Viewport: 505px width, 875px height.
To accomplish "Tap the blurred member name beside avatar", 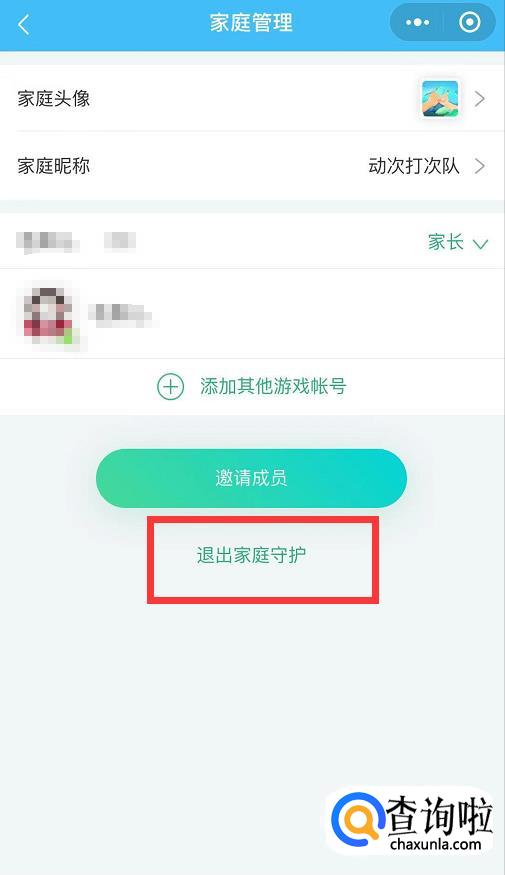I will pyautogui.click(x=122, y=314).
